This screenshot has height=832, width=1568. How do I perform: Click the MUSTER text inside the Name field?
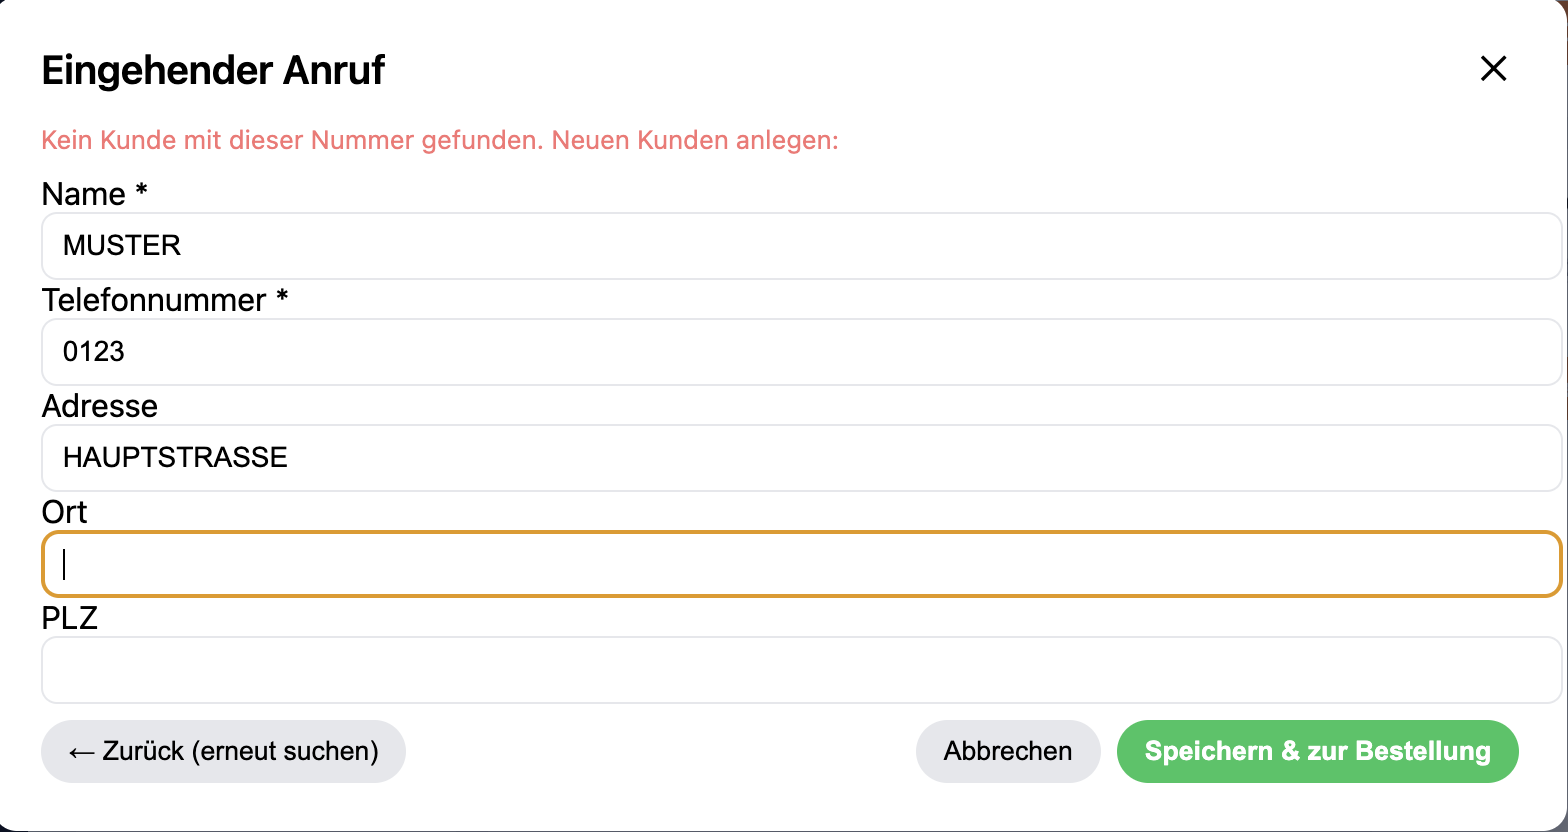click(122, 246)
